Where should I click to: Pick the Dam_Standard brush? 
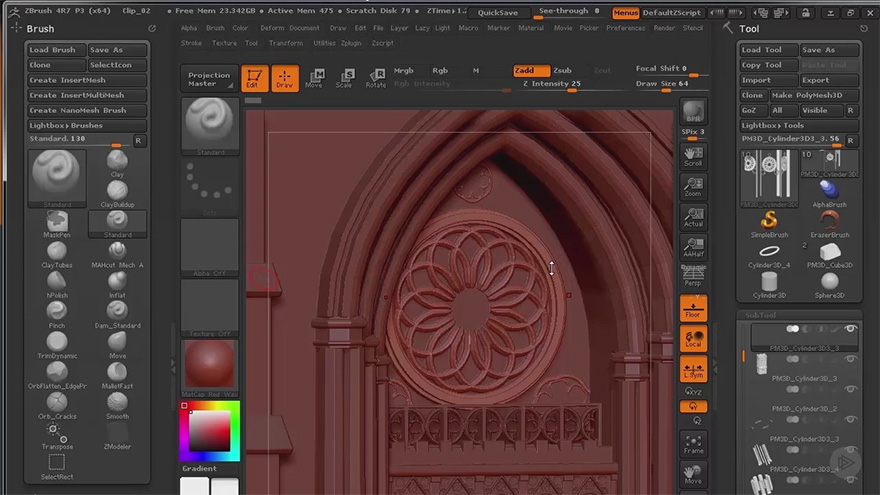117,315
